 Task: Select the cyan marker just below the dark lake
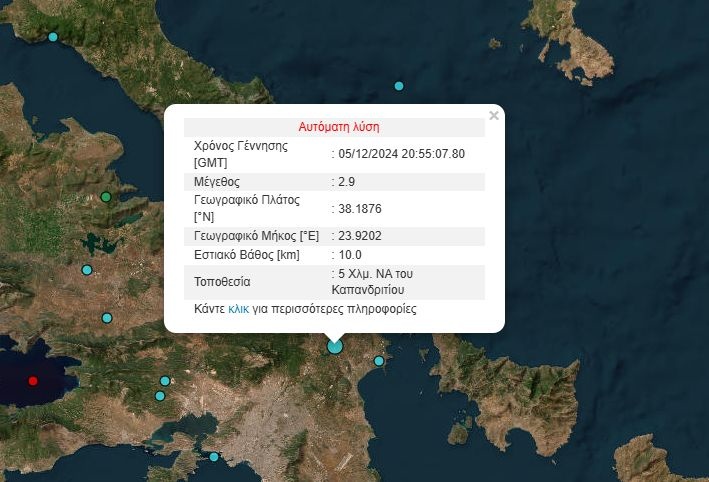coord(87,270)
